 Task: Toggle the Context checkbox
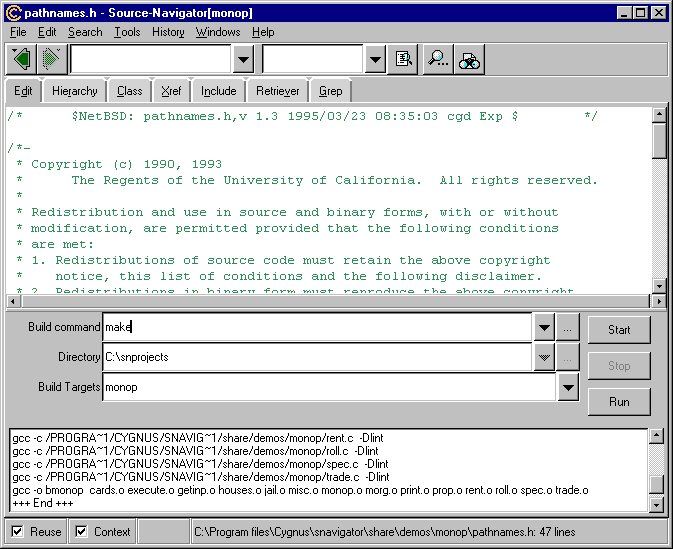[82, 531]
